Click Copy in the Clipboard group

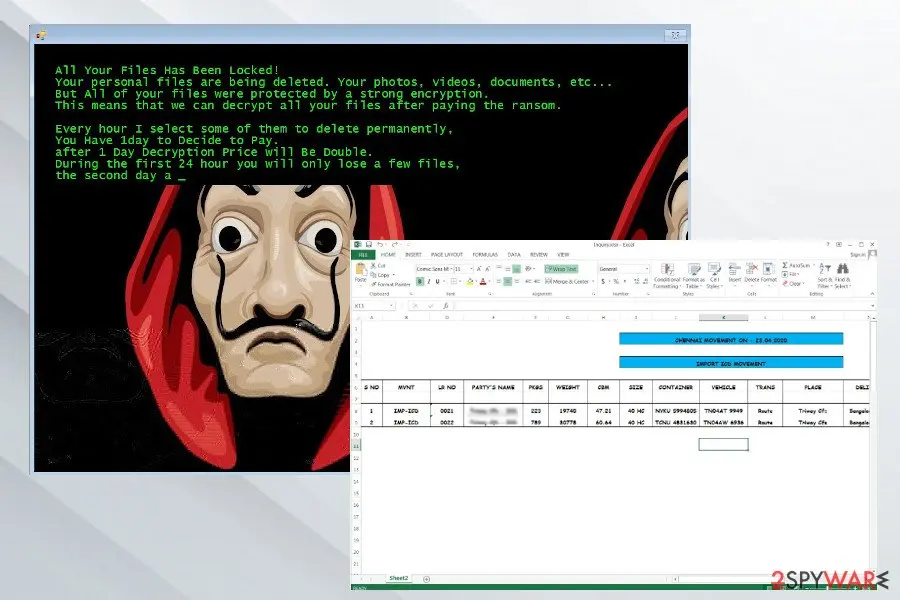[x=380, y=275]
